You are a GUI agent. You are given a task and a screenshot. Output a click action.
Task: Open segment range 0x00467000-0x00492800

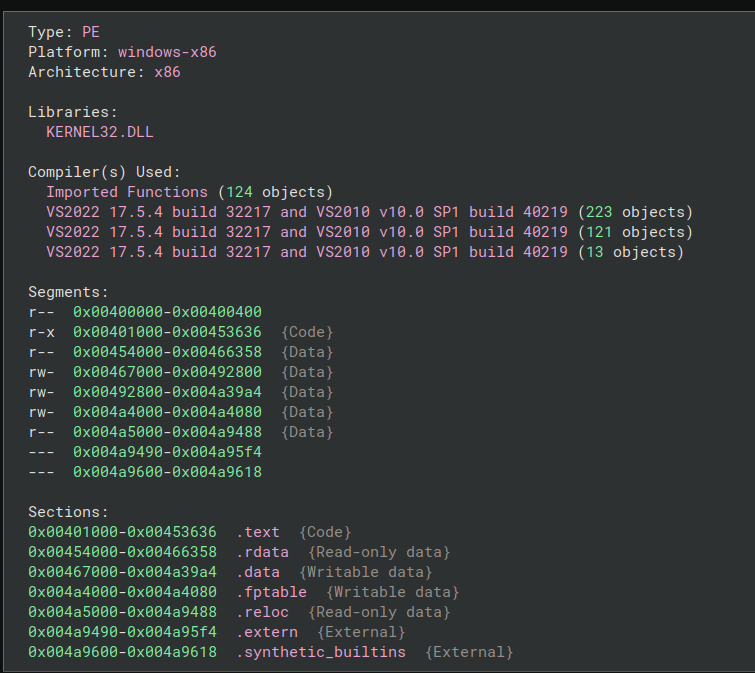[167, 372]
